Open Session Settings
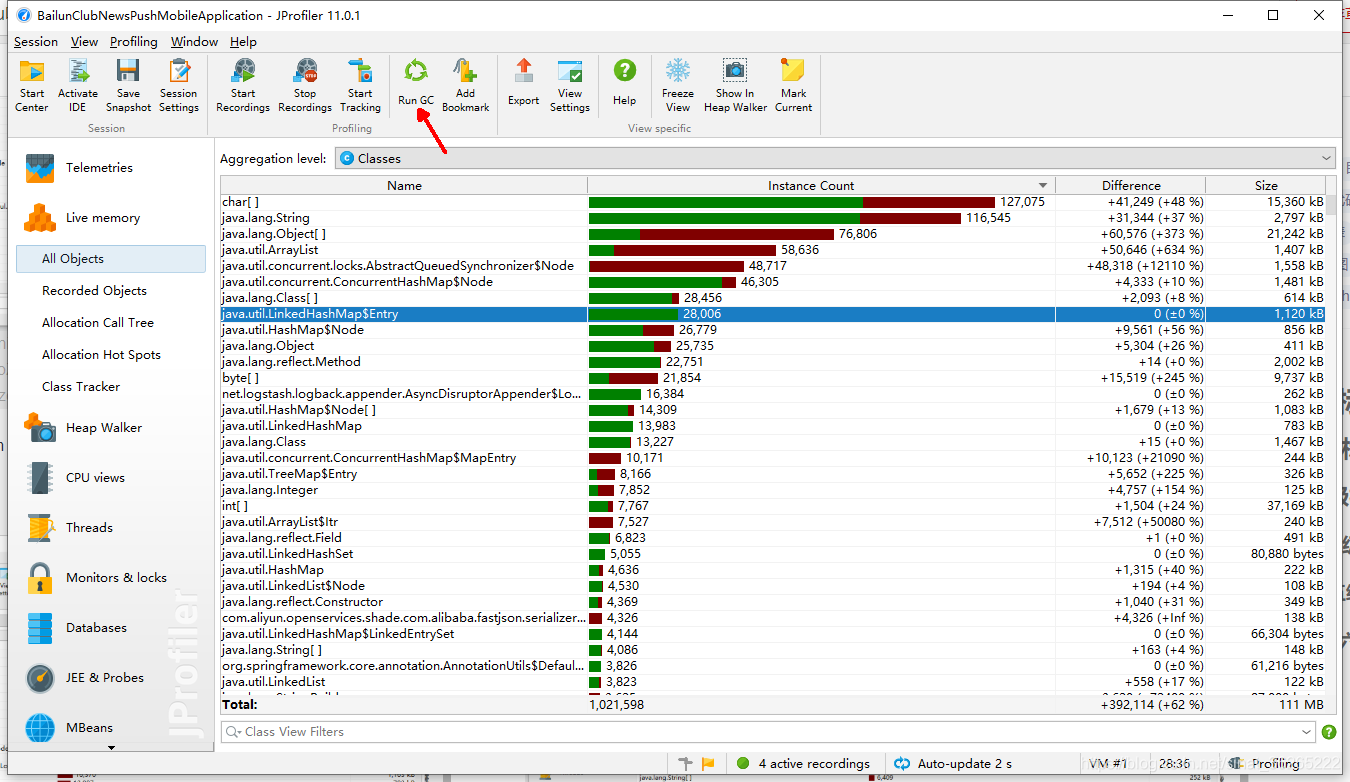1350x782 pixels. (x=179, y=85)
